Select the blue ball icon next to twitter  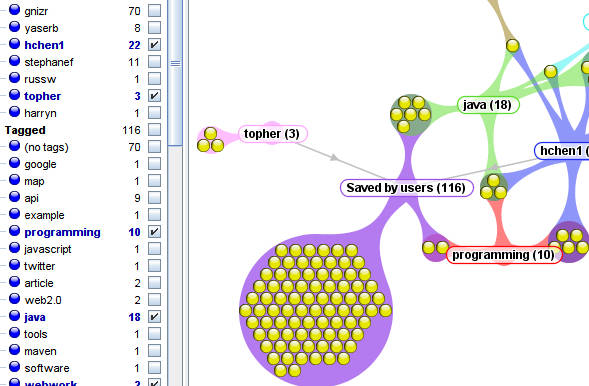click(14, 265)
